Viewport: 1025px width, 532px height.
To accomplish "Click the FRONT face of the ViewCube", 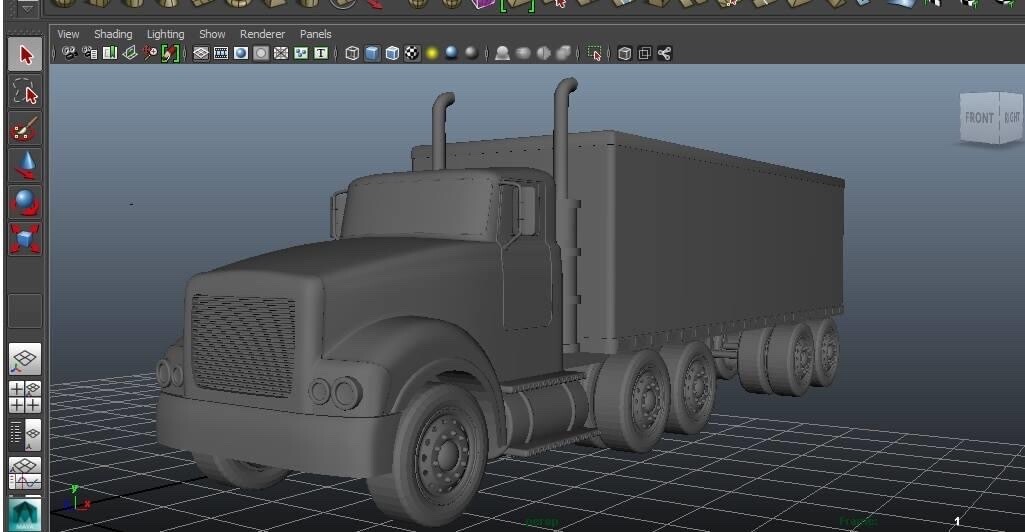I will pos(977,118).
